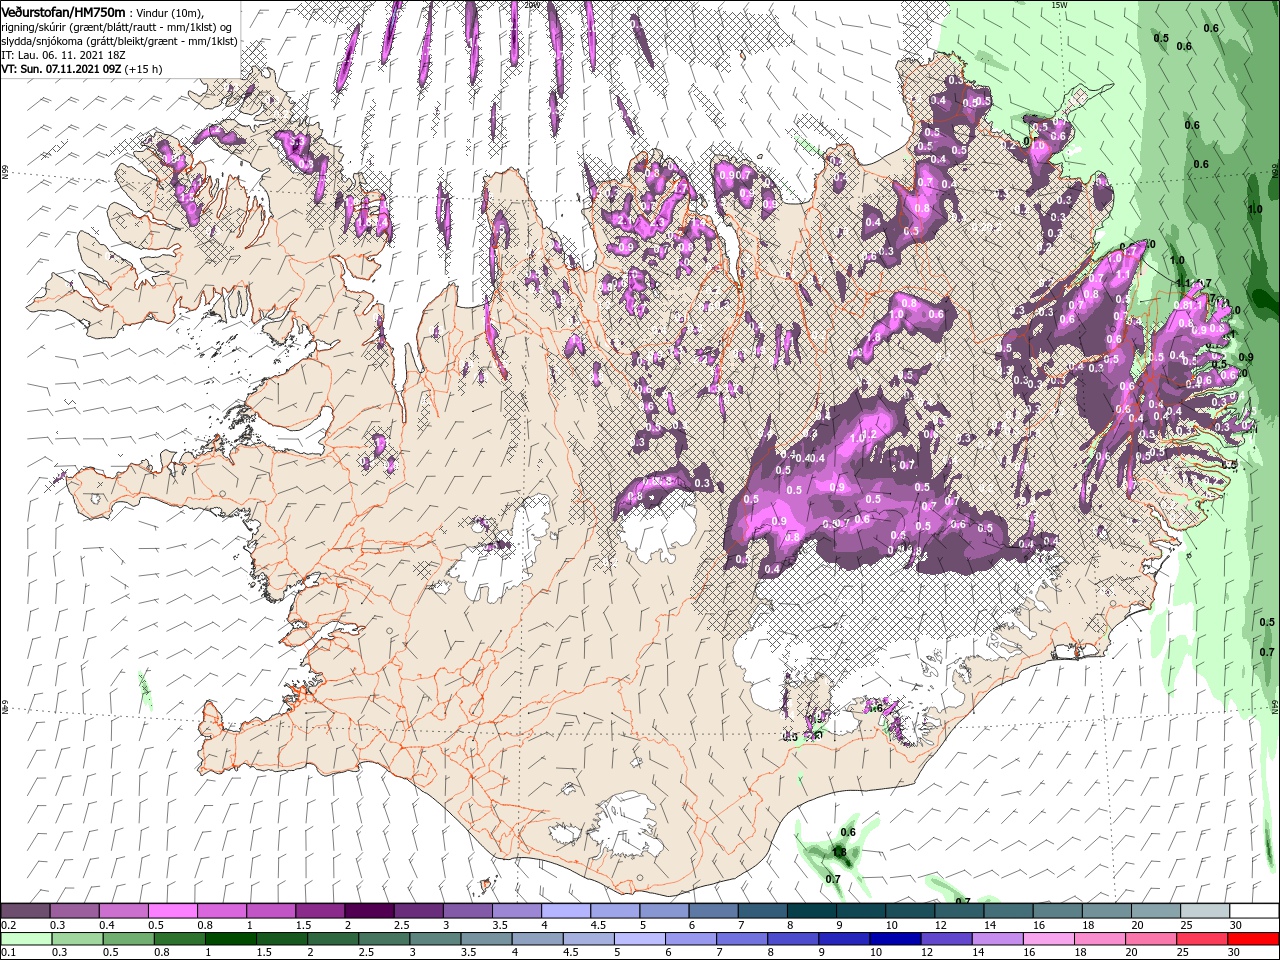Click the red 30 swatch in the rain legend
Screen dimensions: 1280x960
tap(1255, 939)
